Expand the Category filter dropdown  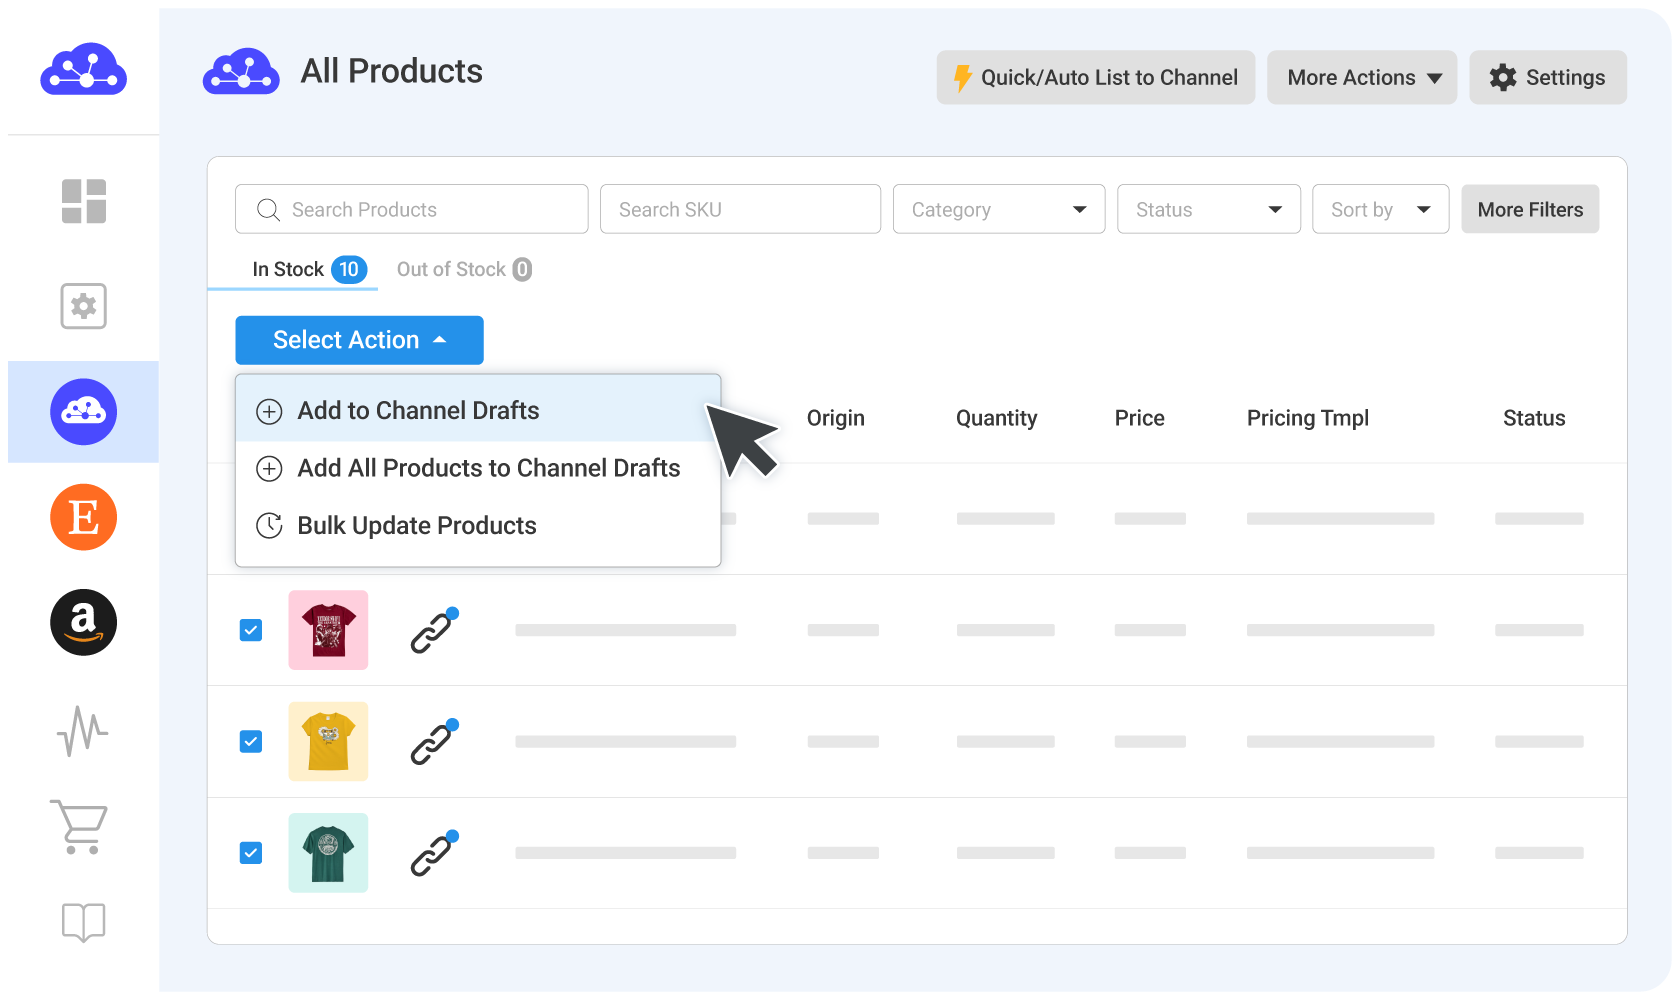[998, 209]
